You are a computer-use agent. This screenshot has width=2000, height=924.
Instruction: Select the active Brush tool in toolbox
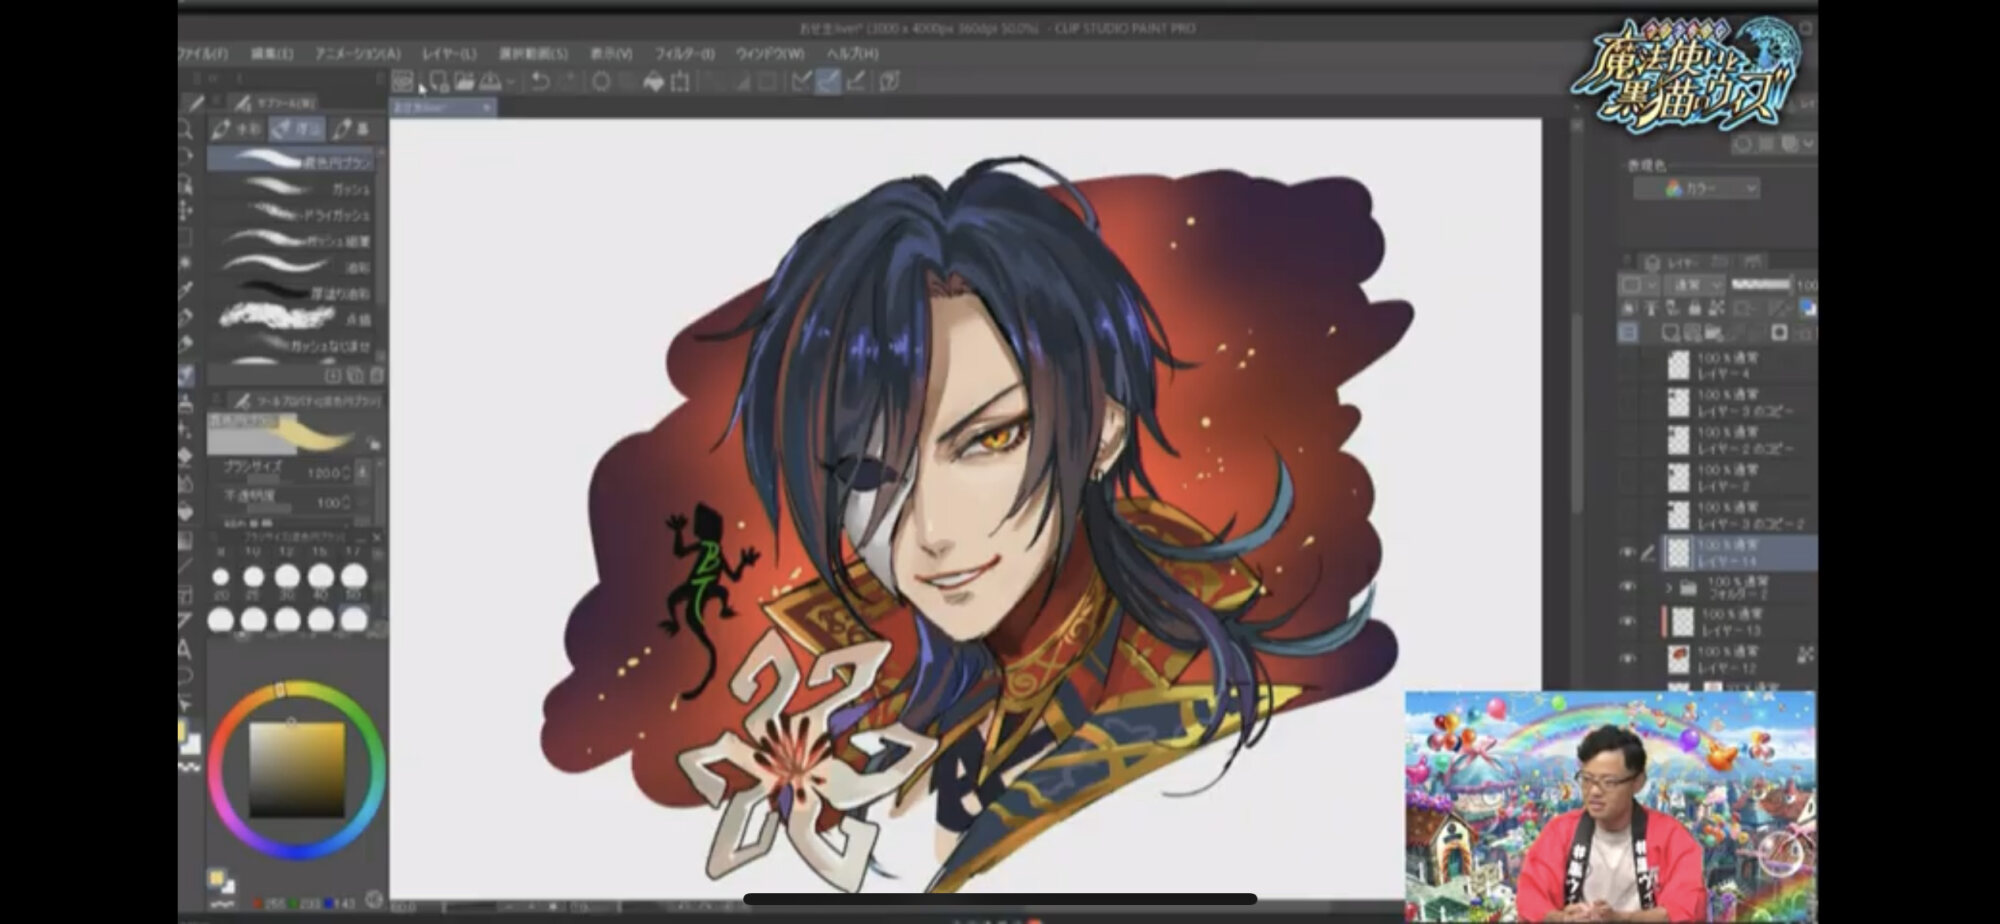click(x=186, y=375)
